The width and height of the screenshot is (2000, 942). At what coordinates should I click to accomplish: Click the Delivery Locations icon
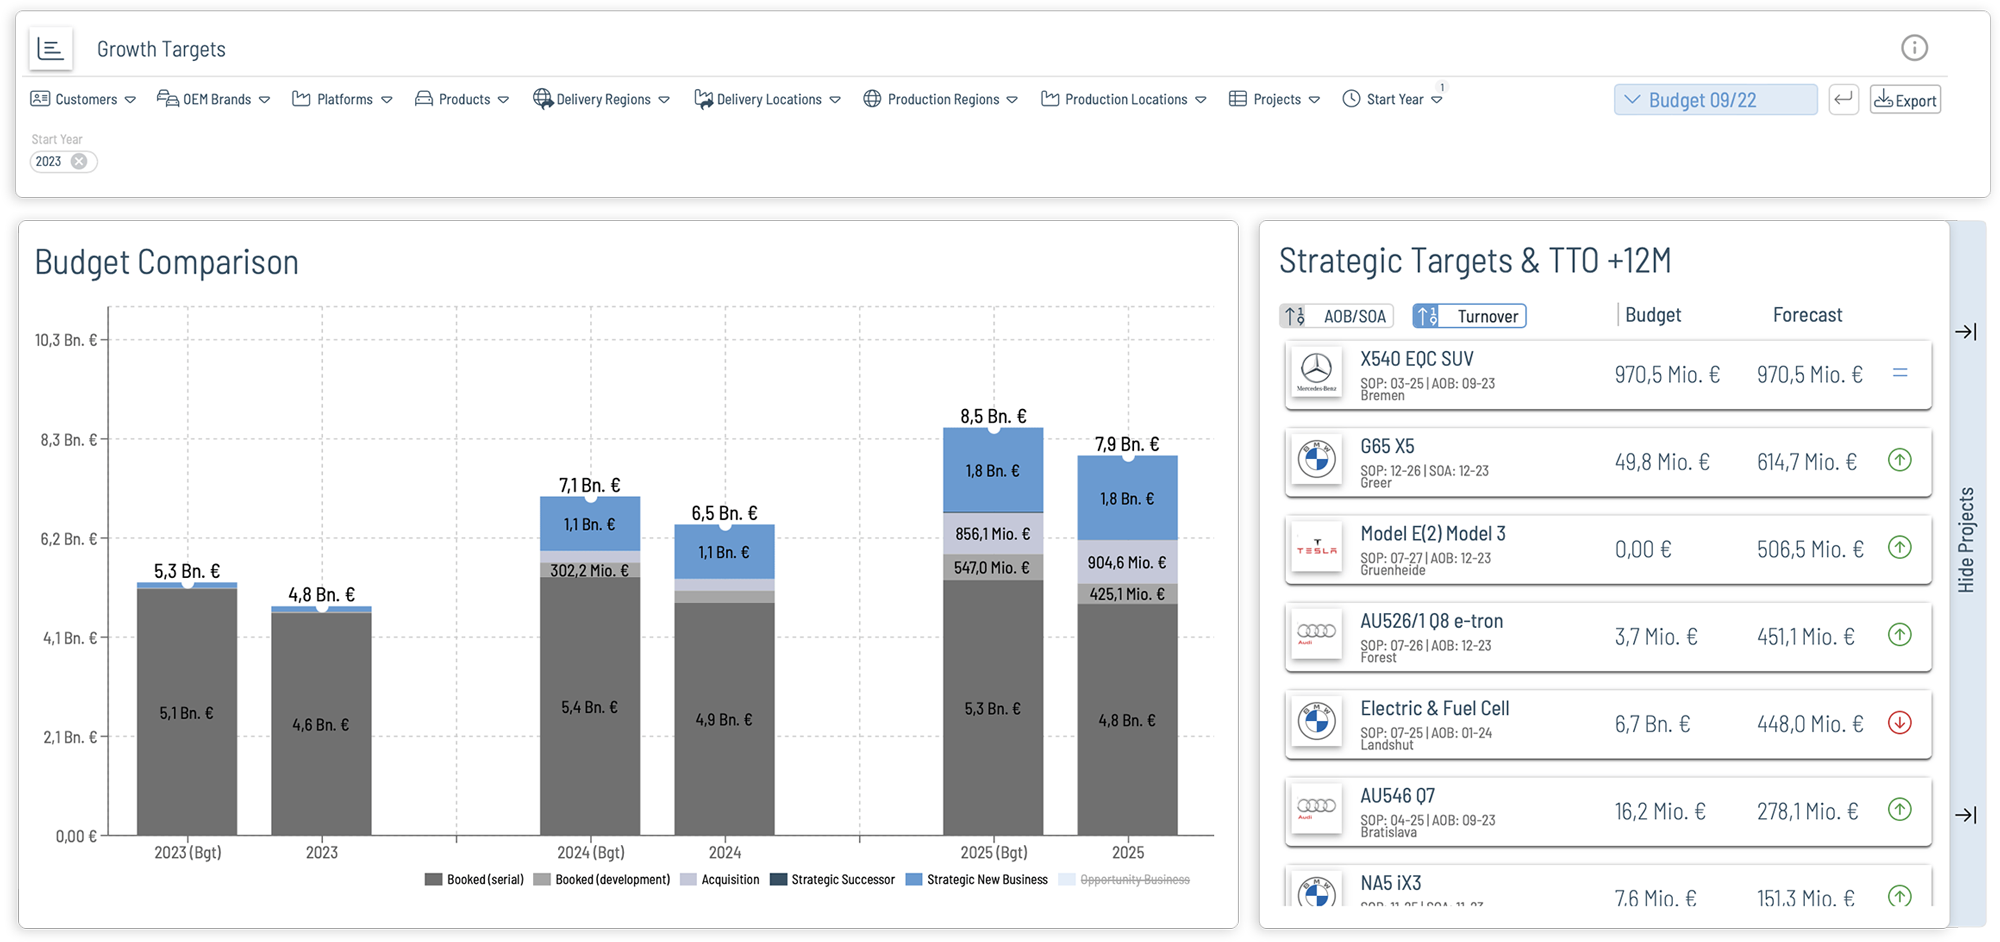[703, 99]
